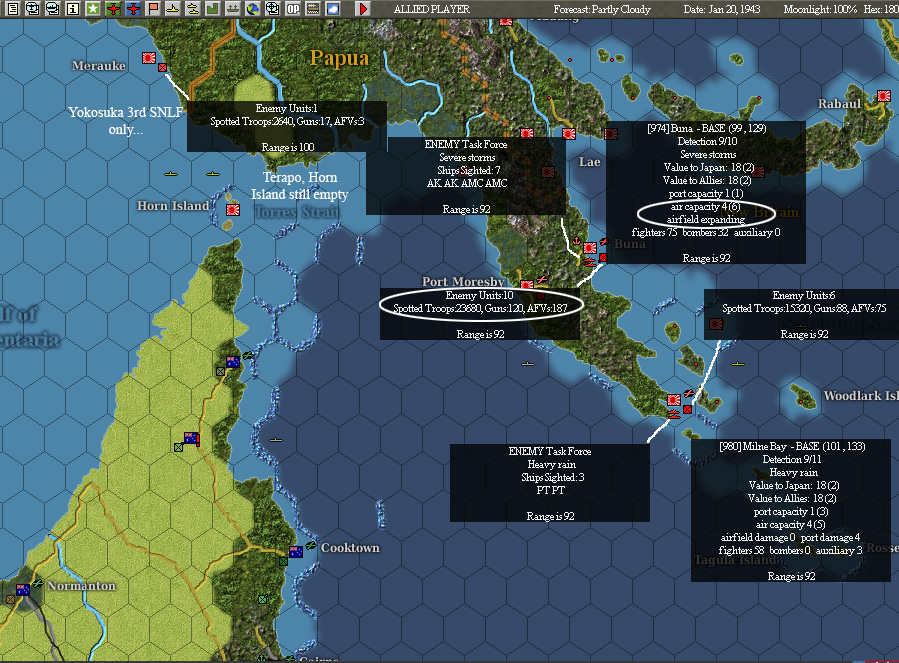Click the white star on green icon
This screenshot has height=663, width=899.
[x=93, y=9]
